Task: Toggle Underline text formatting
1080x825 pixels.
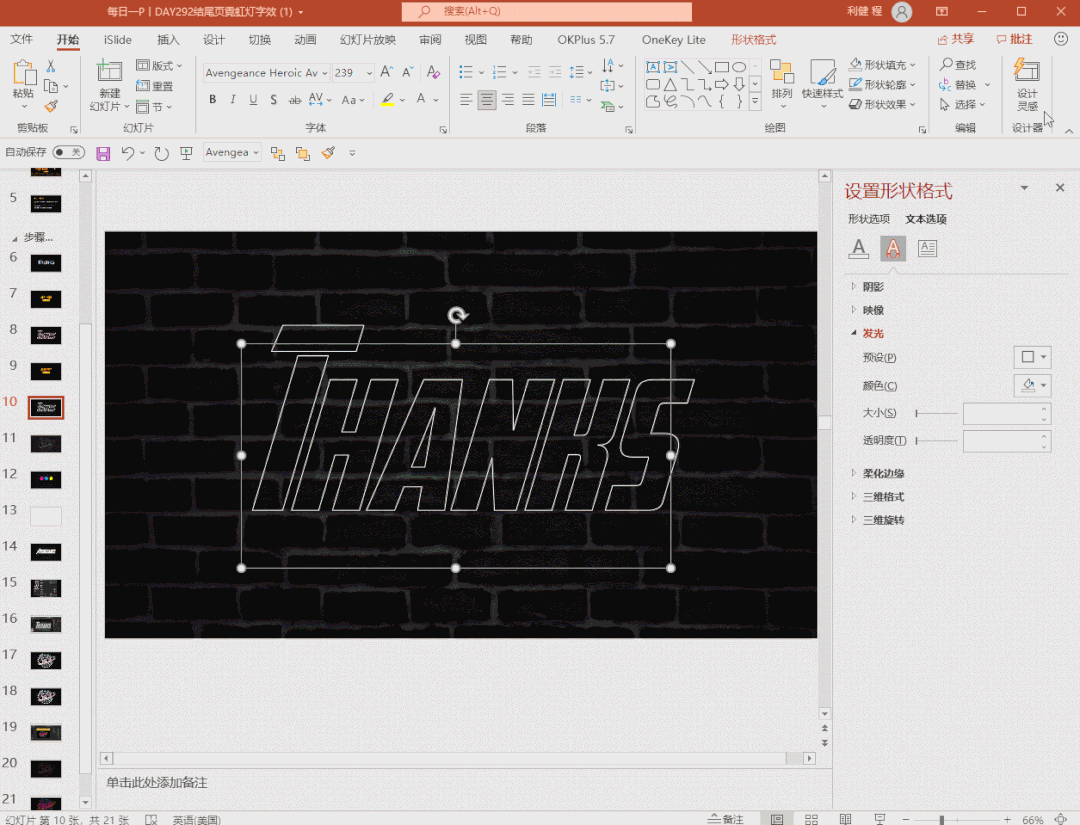Action: tap(253, 100)
